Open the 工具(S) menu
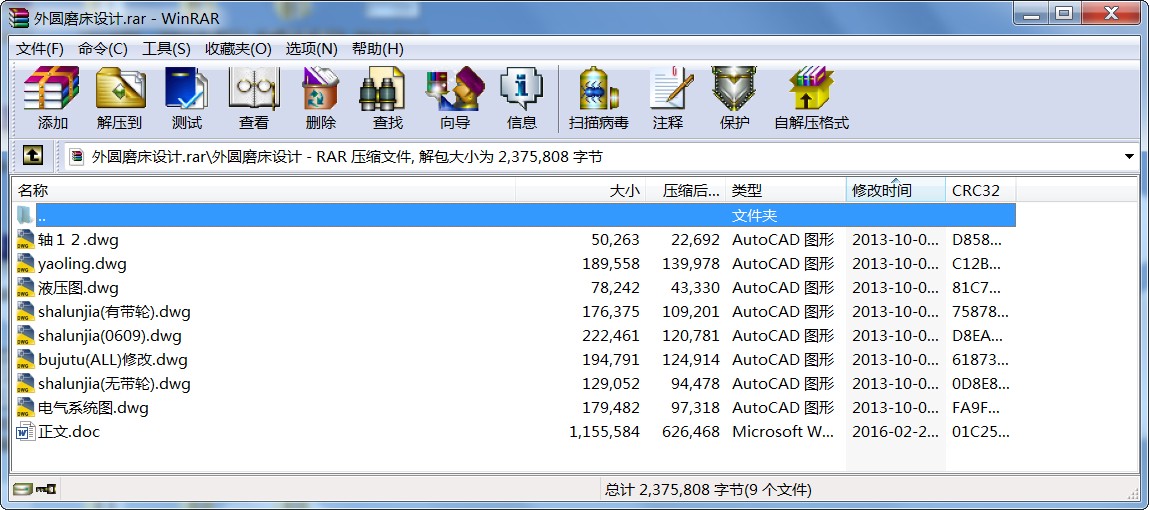The height and width of the screenshot is (510, 1149). [x=166, y=49]
